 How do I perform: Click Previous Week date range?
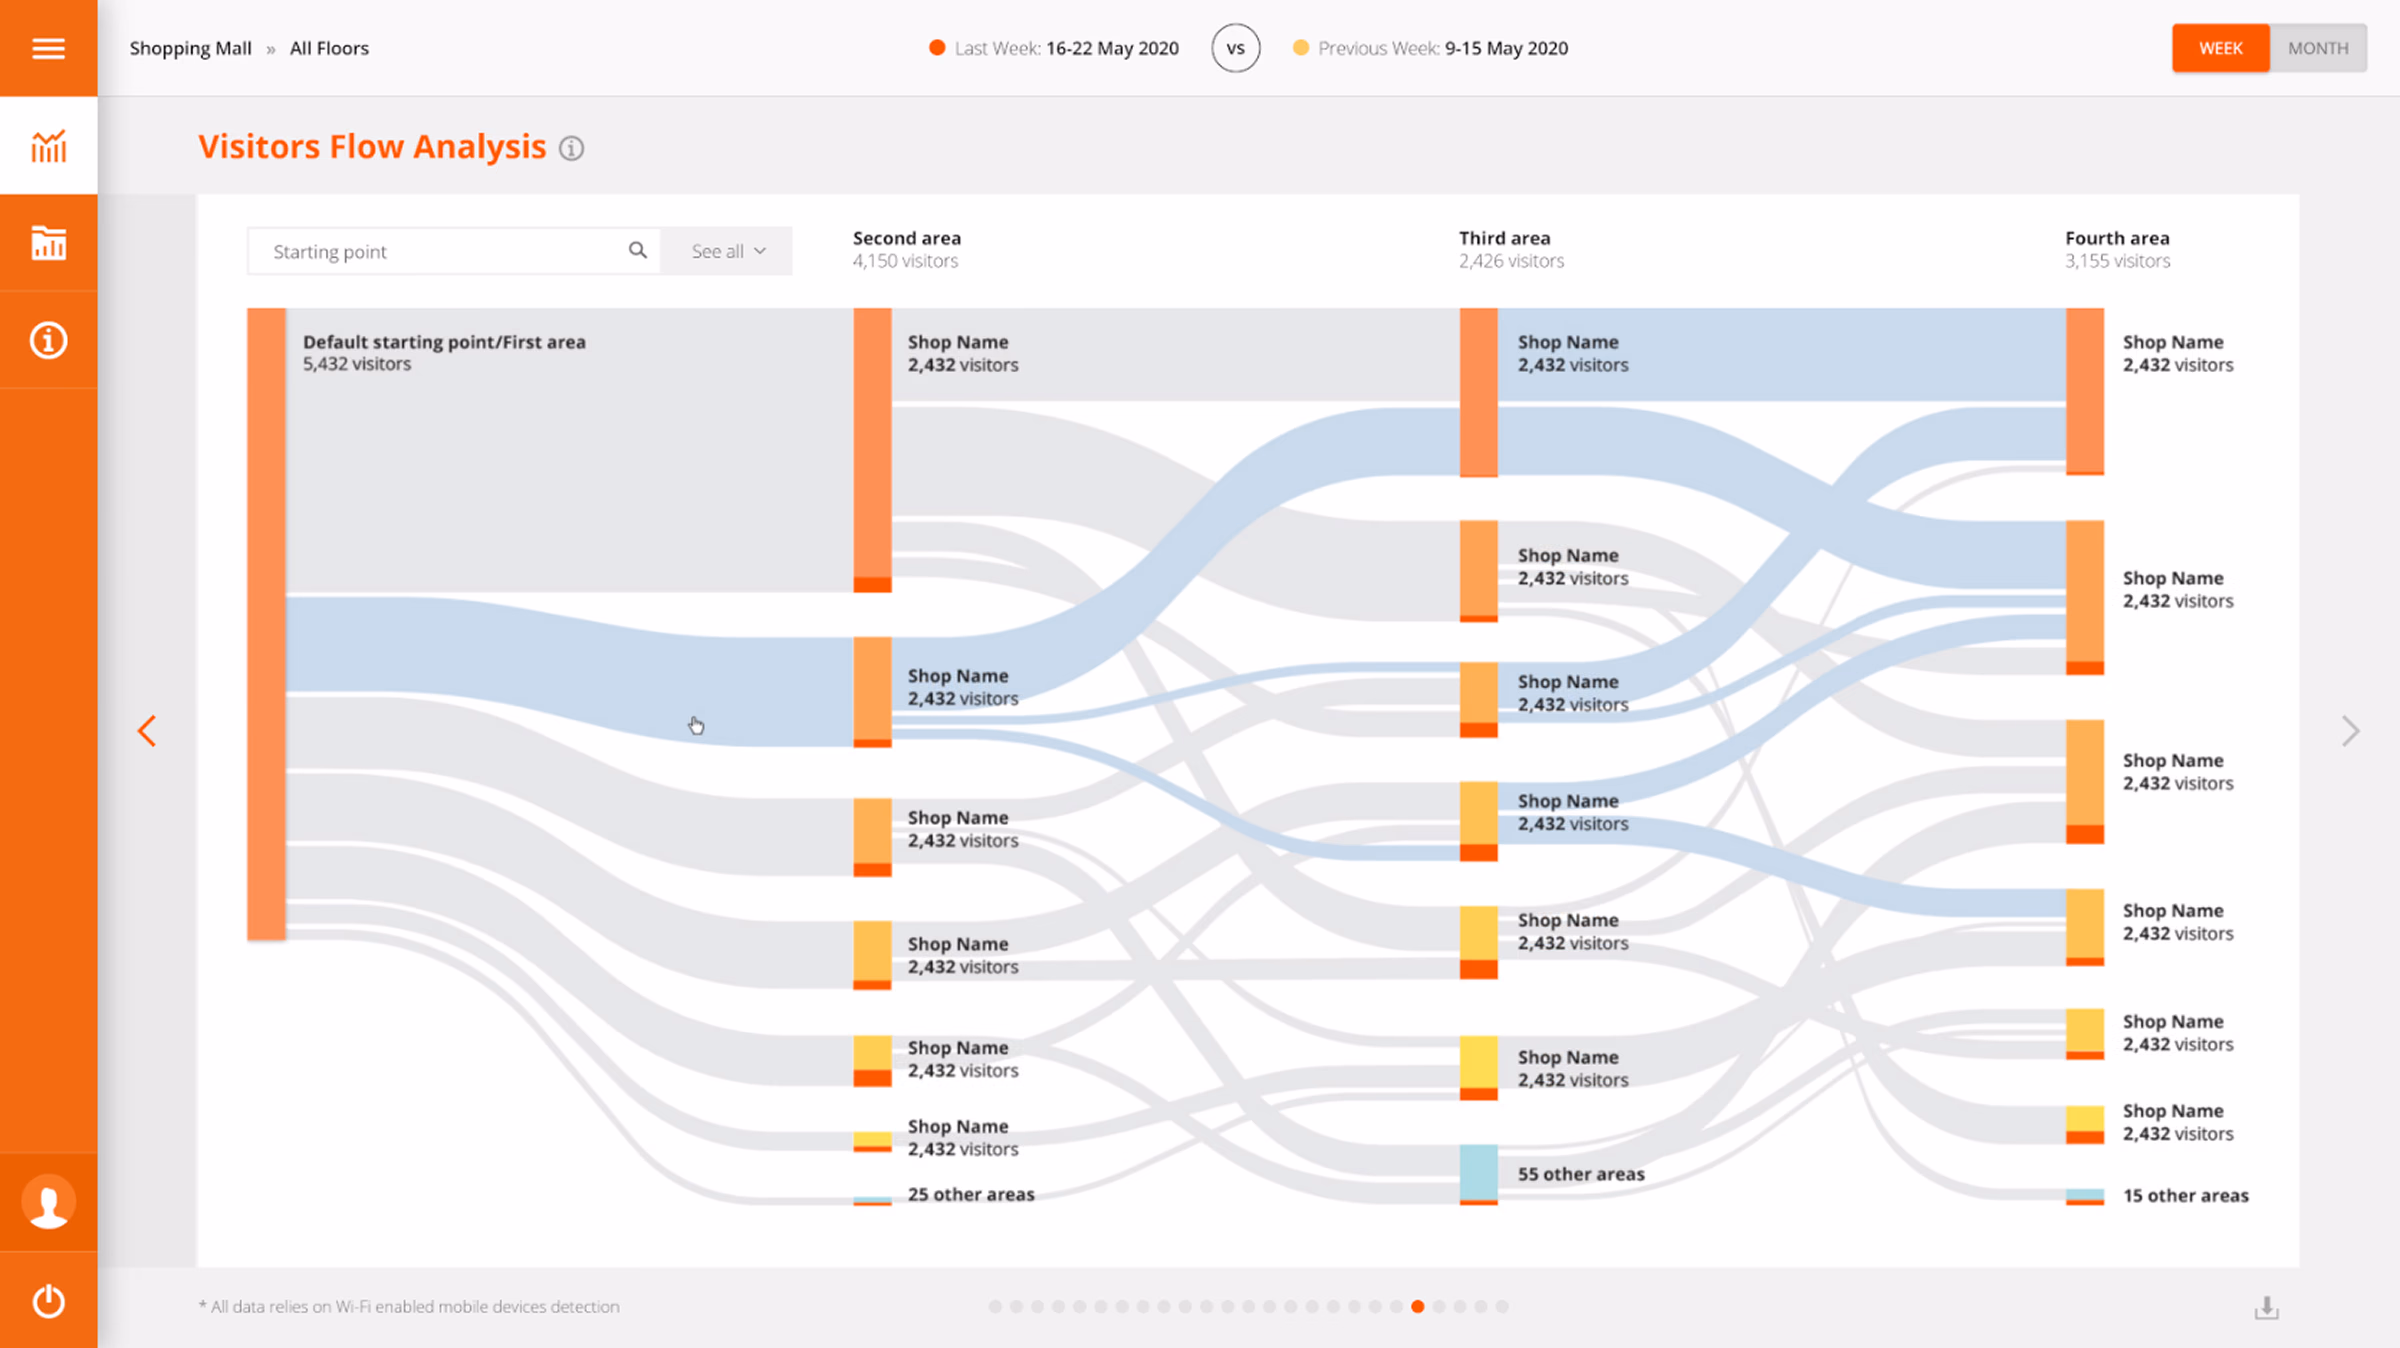pyautogui.click(x=1430, y=48)
